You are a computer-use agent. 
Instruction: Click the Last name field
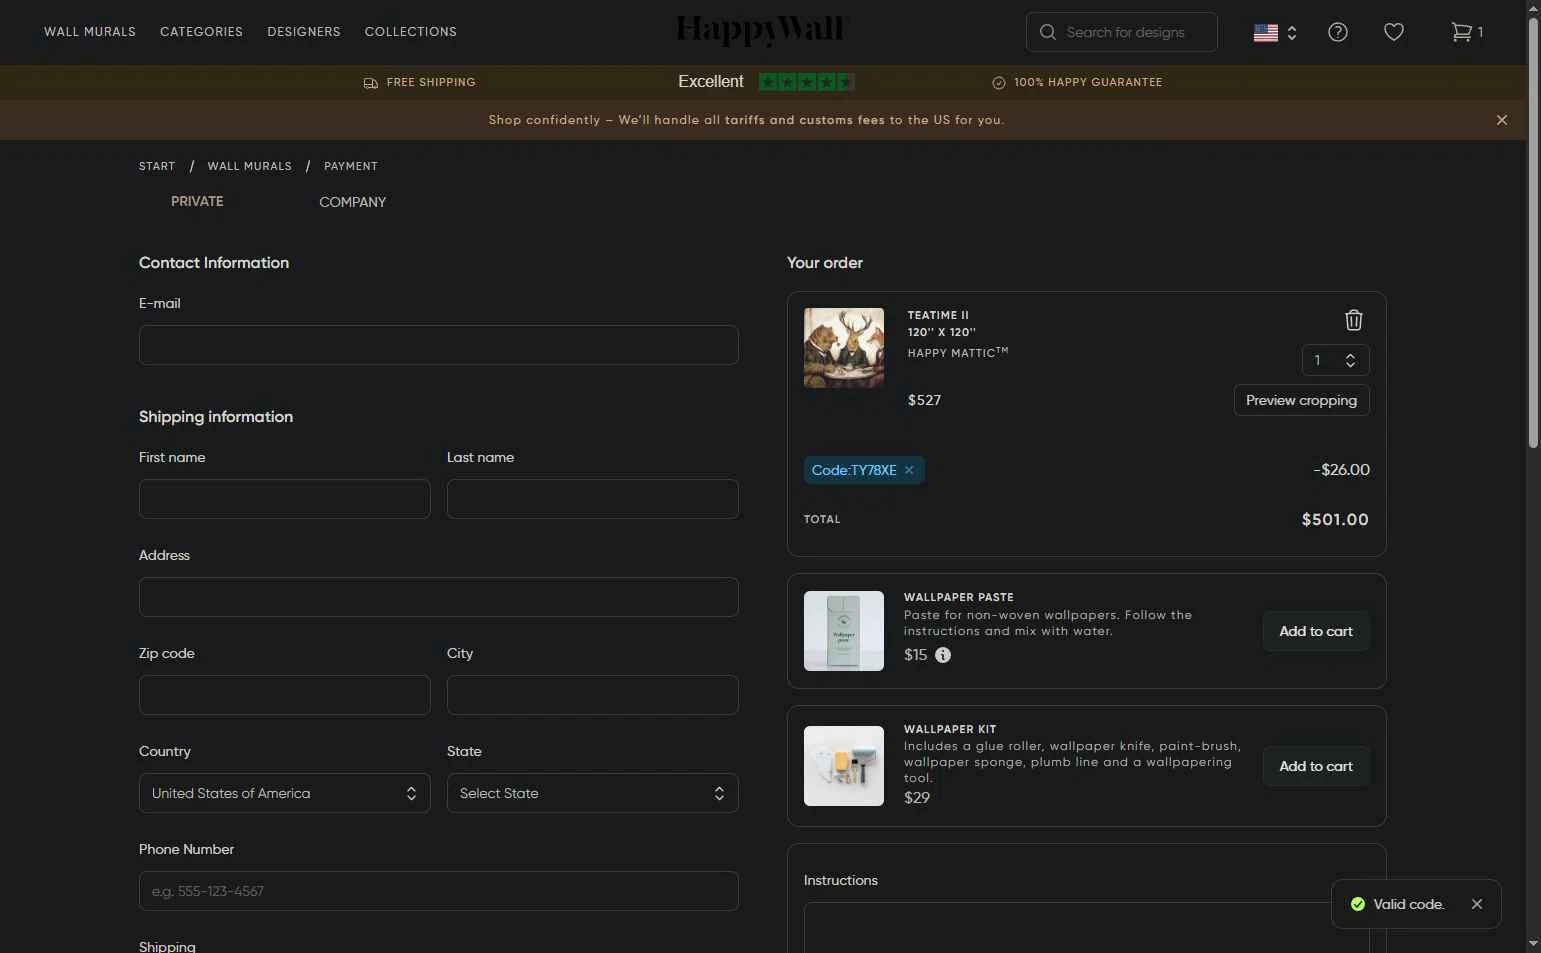592,499
